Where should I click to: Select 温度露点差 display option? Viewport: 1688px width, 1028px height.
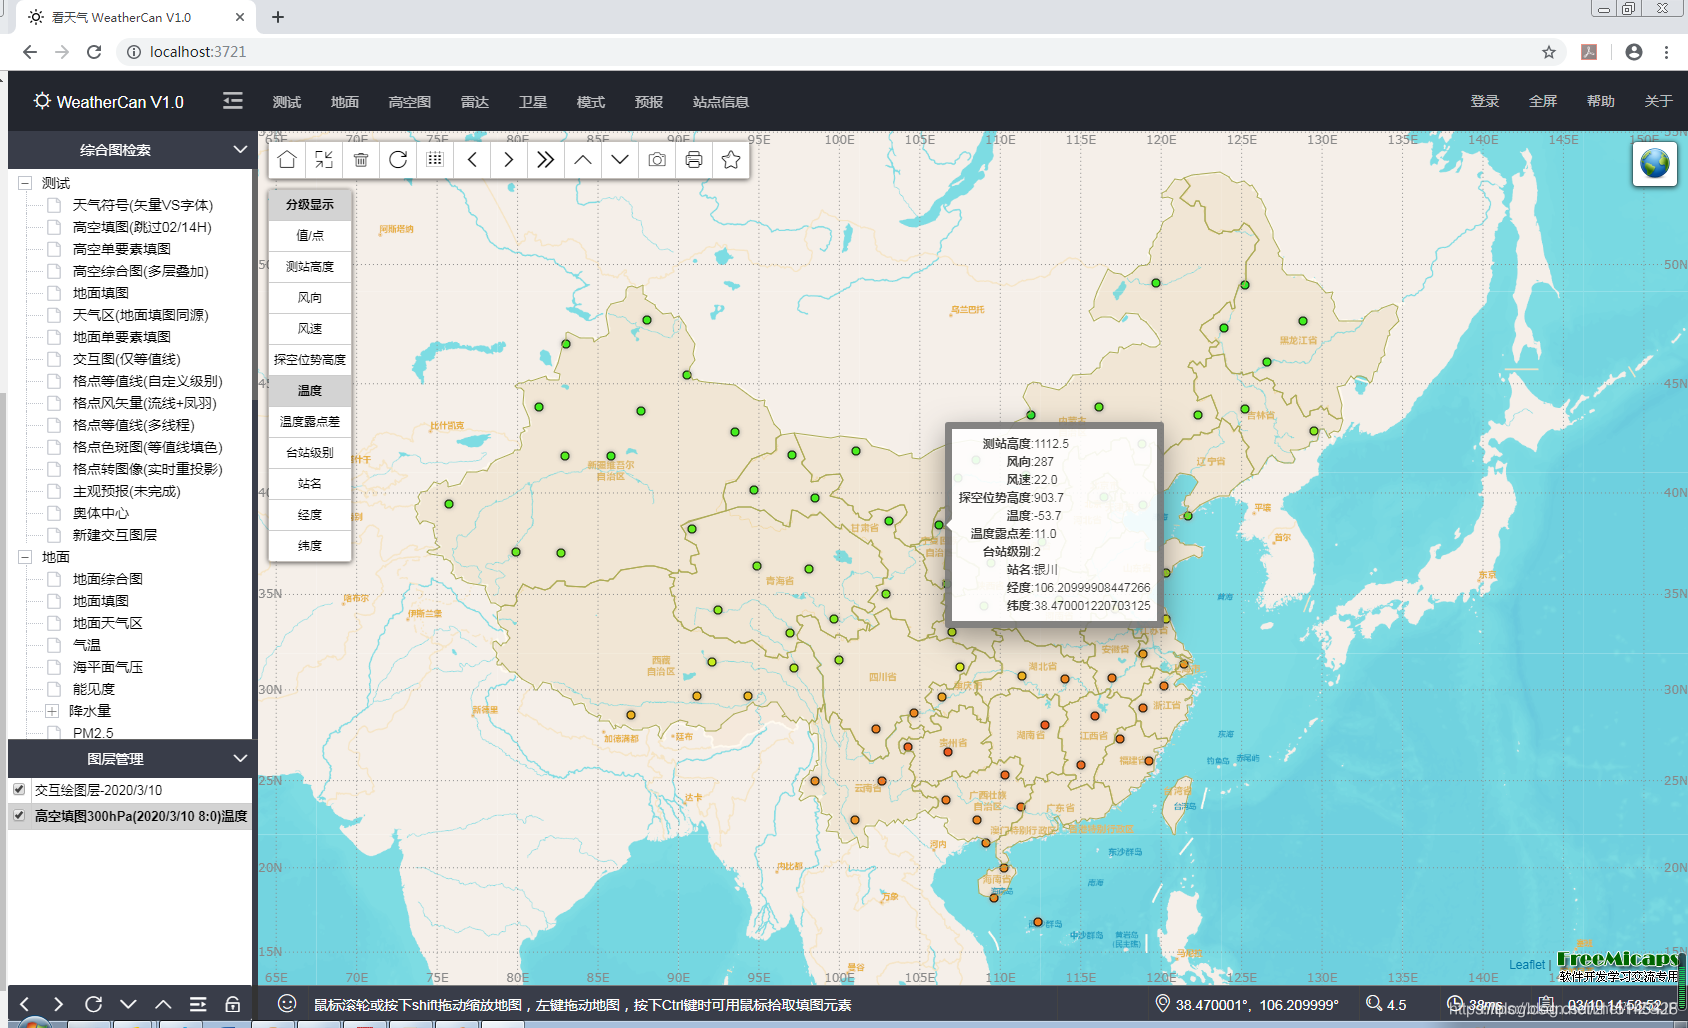310,422
